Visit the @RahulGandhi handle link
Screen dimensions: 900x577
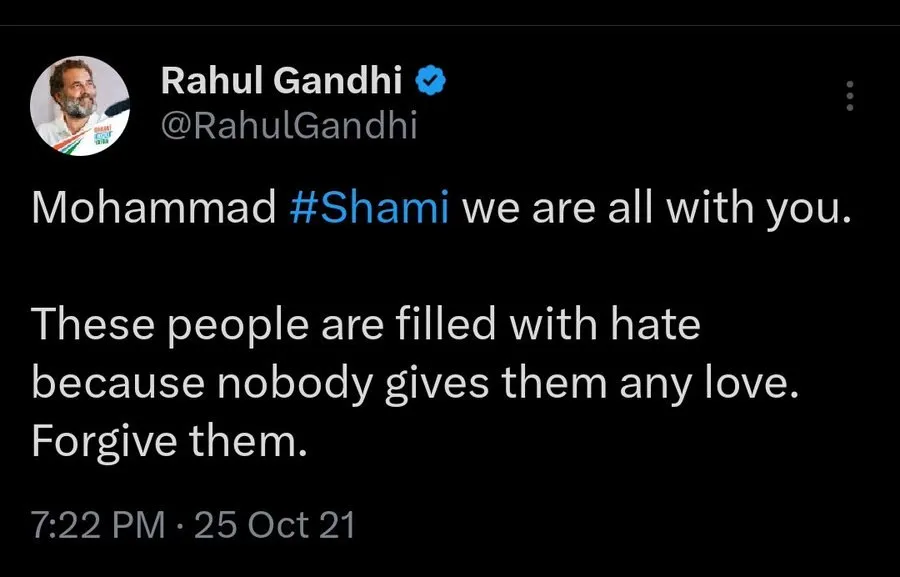coord(289,126)
